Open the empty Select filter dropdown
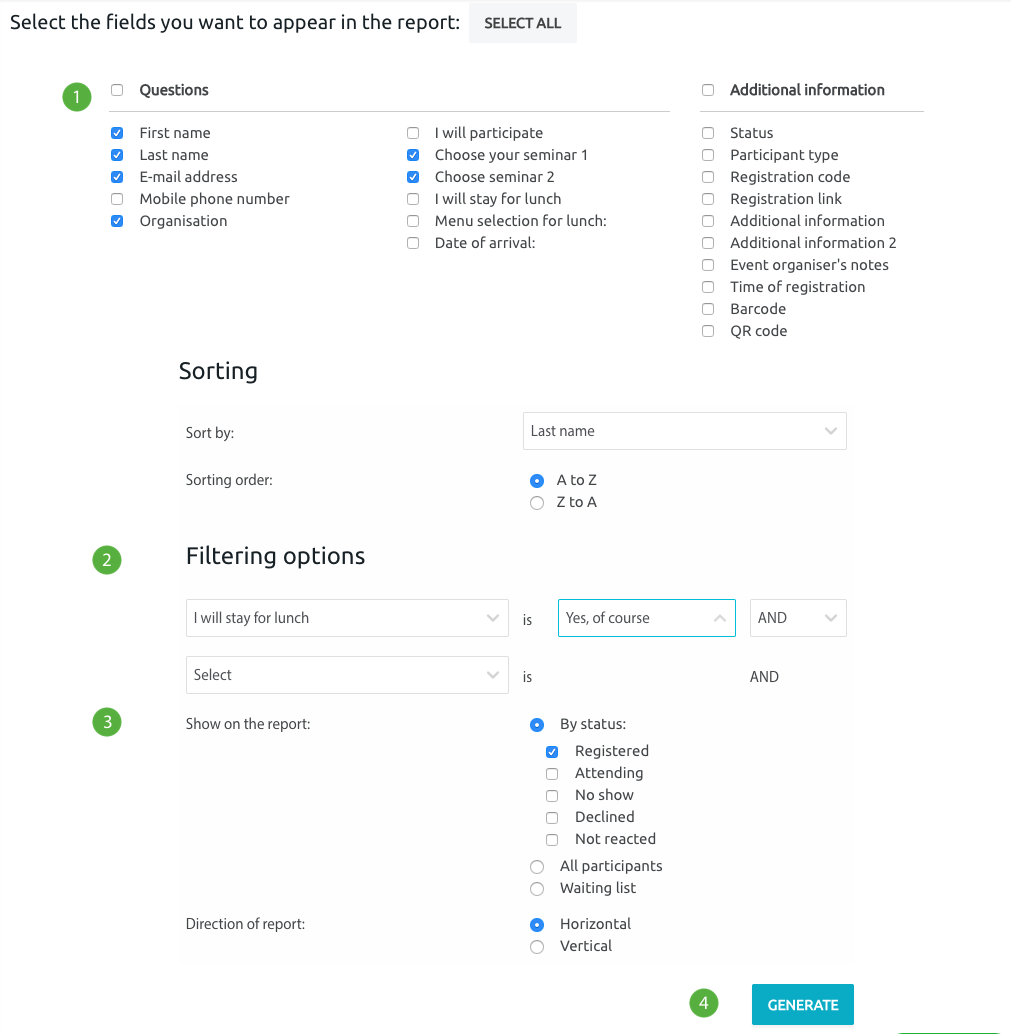This screenshot has height=1034, width=1011. [347, 675]
